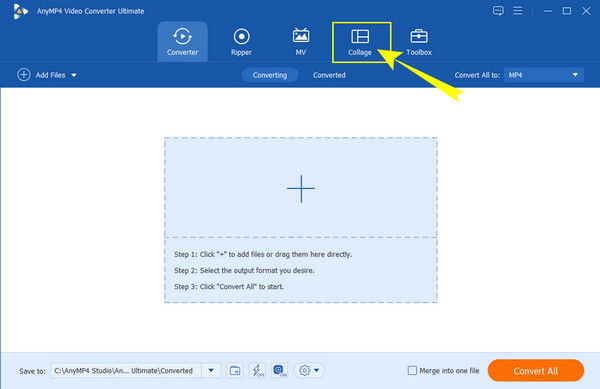Click Add Files label
This screenshot has width=600, height=389.
51,75
